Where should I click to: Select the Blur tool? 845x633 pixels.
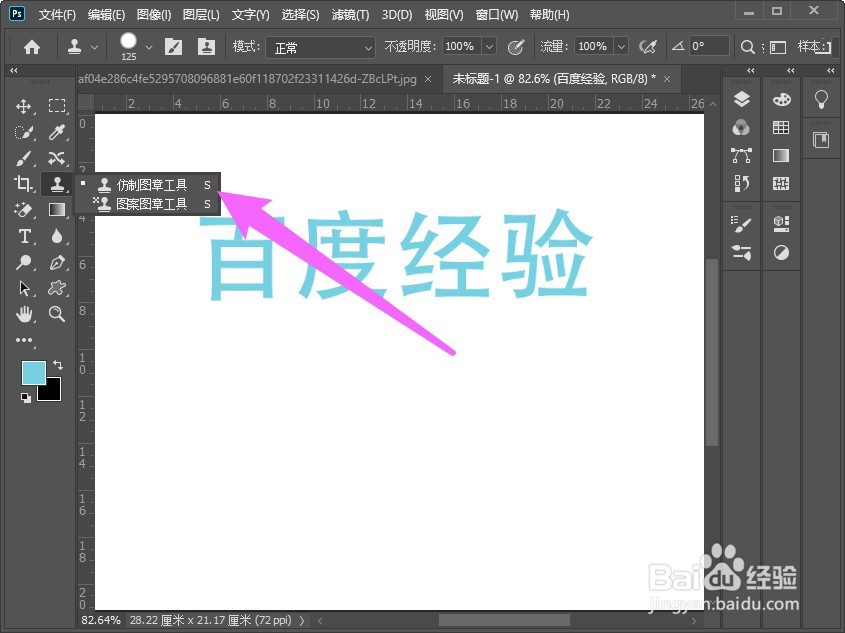point(57,236)
